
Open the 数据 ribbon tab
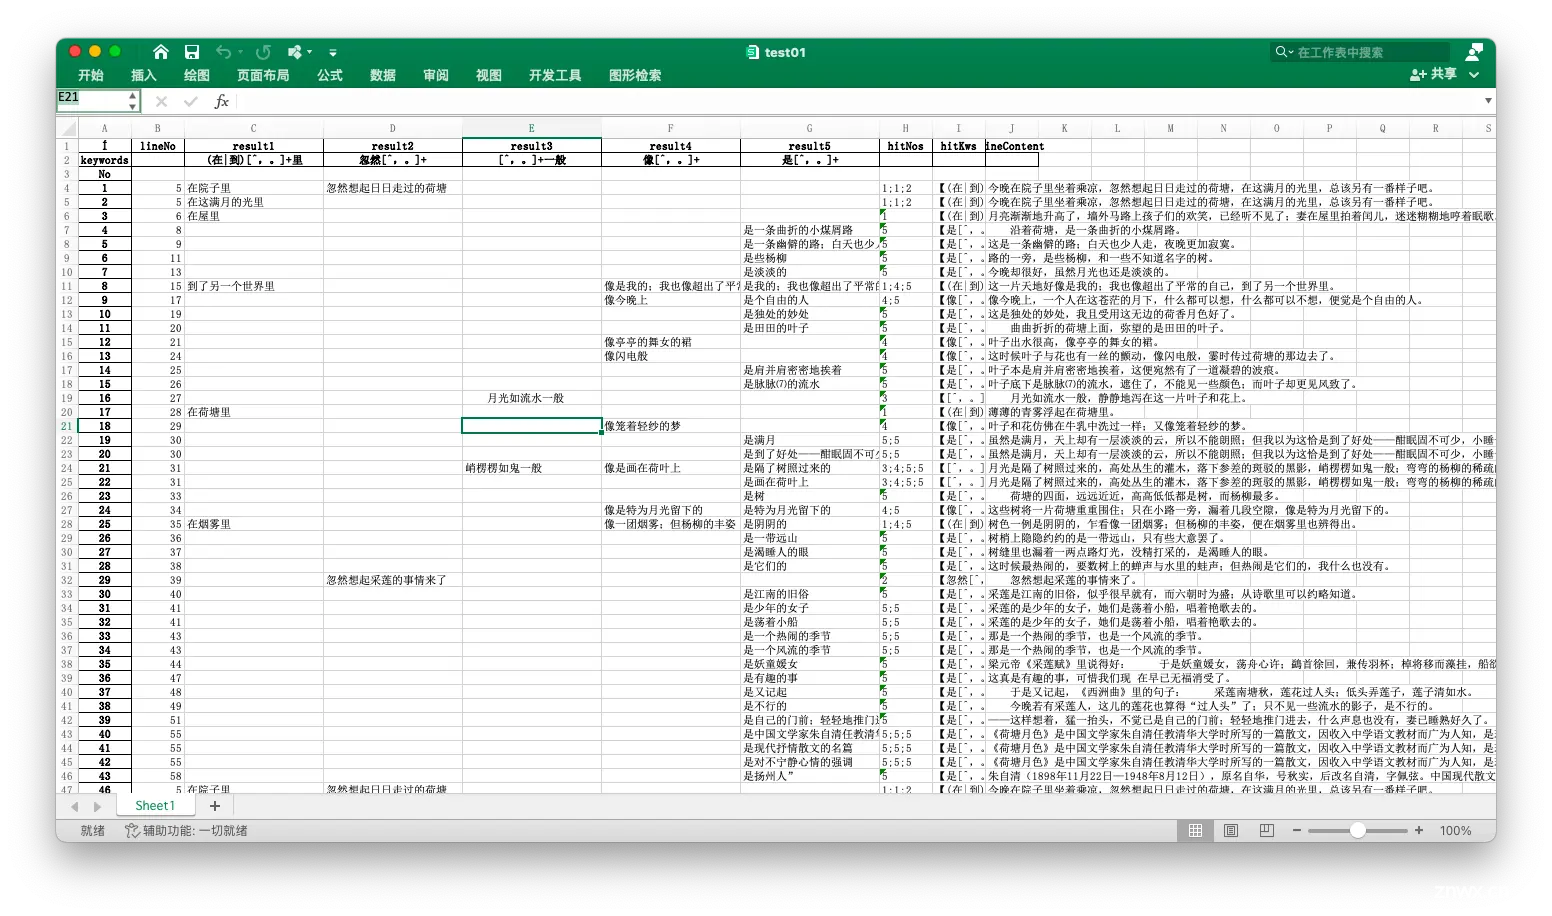click(x=383, y=75)
